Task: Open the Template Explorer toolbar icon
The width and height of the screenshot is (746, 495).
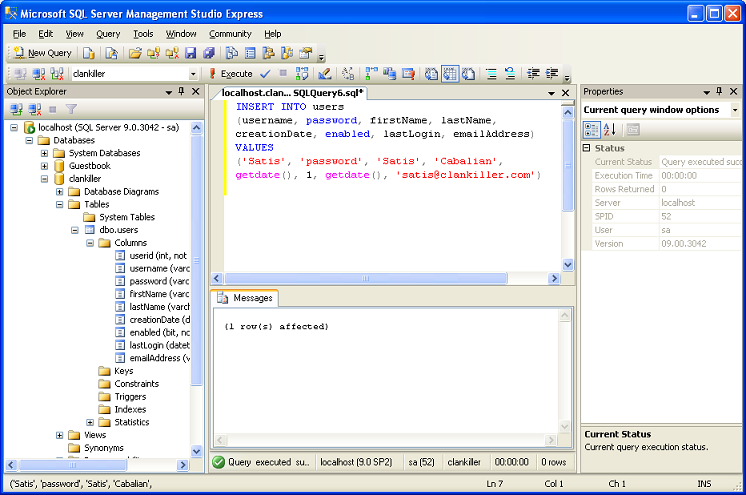Action: point(287,53)
